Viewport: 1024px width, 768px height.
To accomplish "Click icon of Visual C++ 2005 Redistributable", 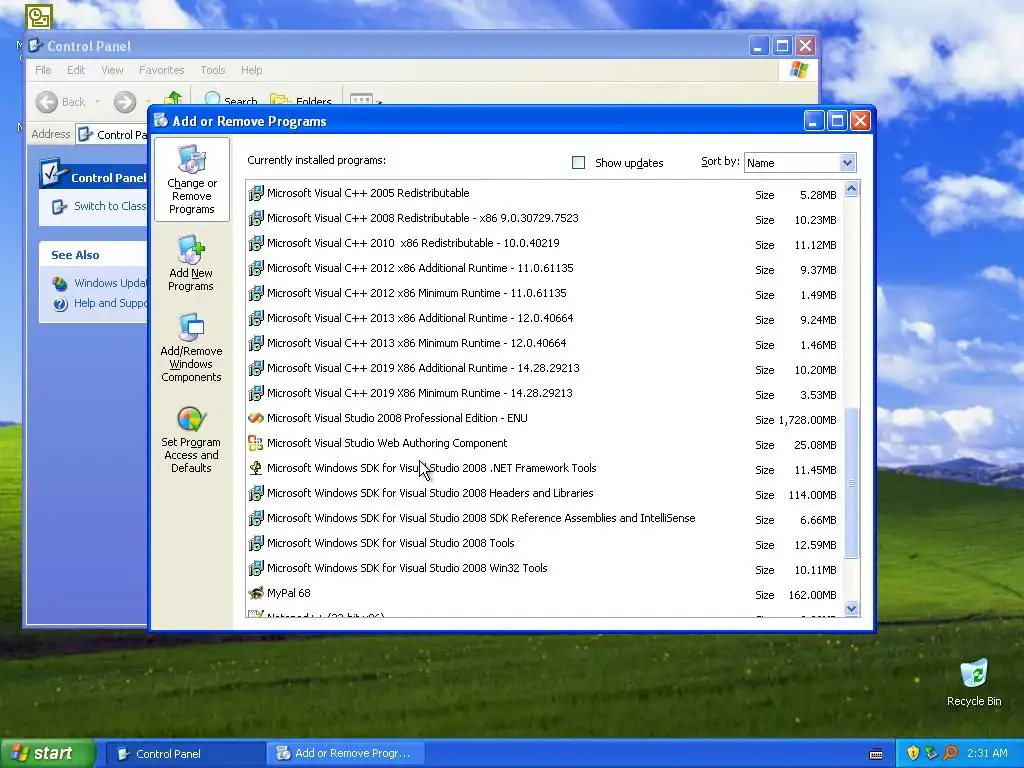I will 255,193.
